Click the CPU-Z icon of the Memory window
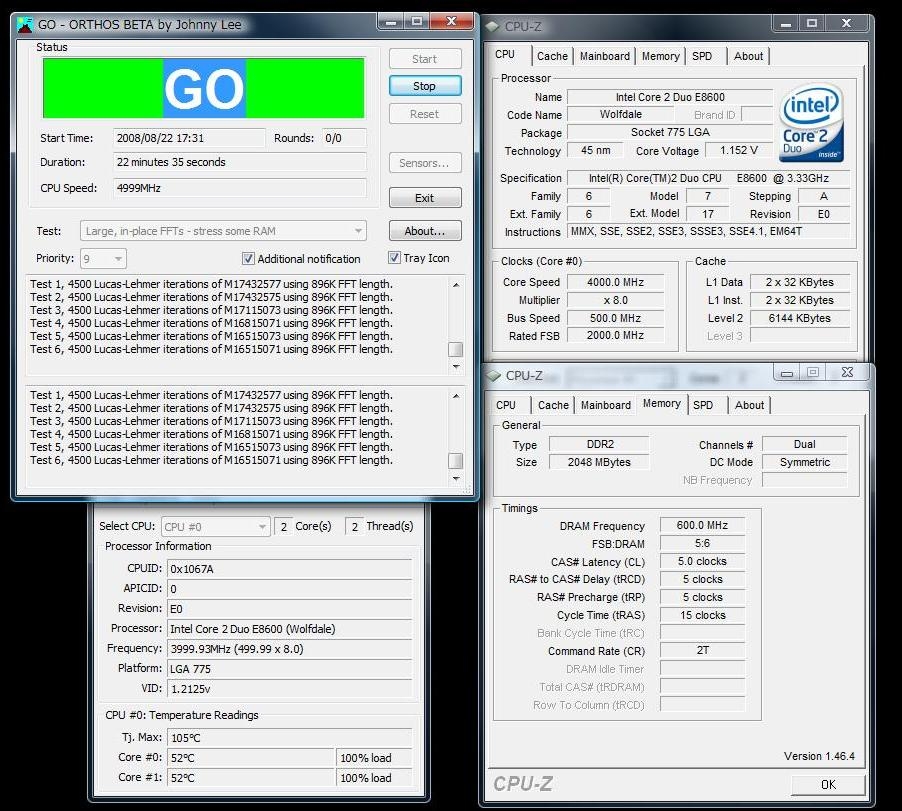This screenshot has width=902, height=811. pyautogui.click(x=493, y=375)
